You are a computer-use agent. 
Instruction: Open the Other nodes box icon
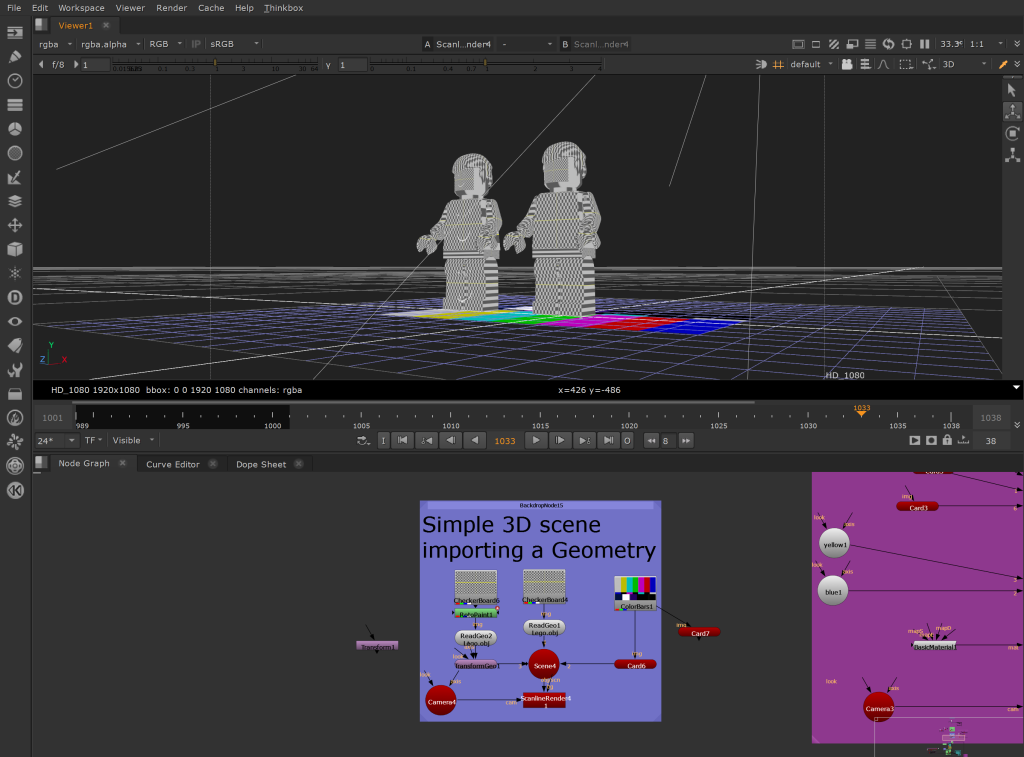14,394
